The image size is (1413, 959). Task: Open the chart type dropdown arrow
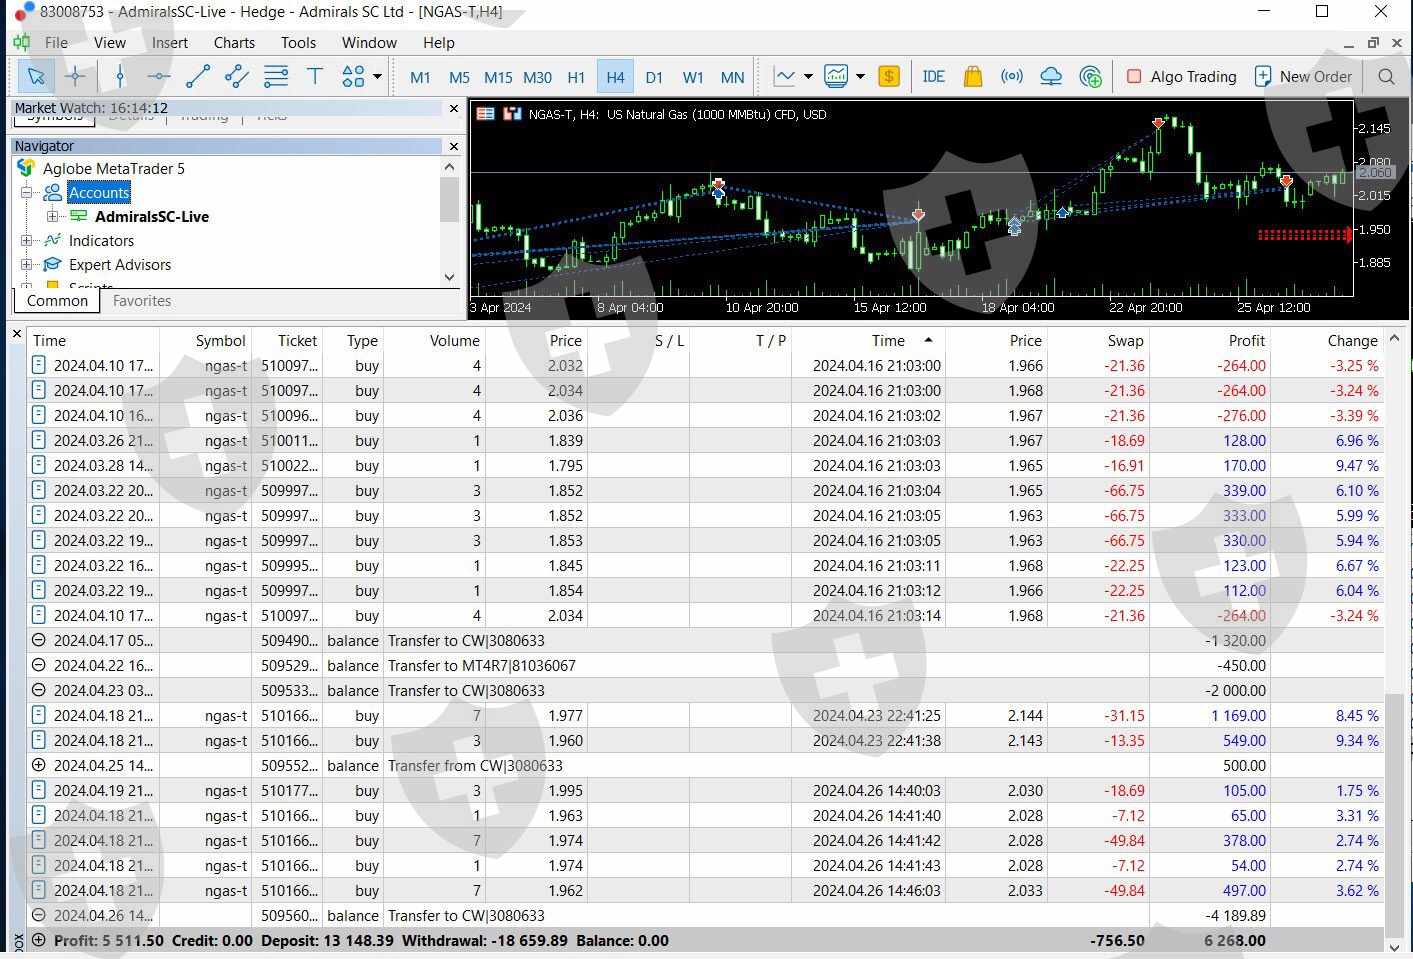point(808,77)
